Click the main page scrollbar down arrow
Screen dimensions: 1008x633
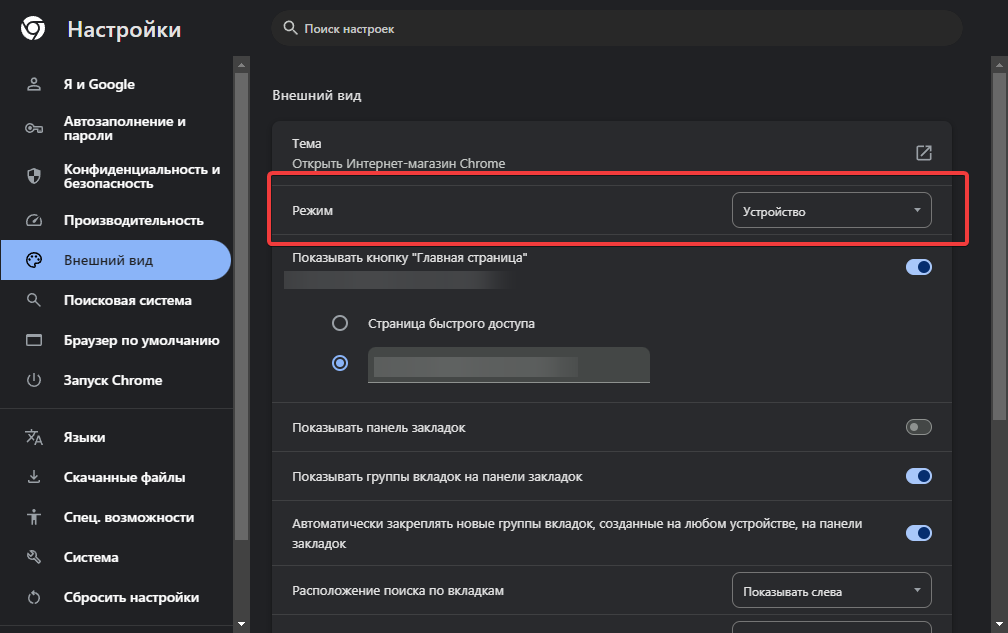click(999, 623)
